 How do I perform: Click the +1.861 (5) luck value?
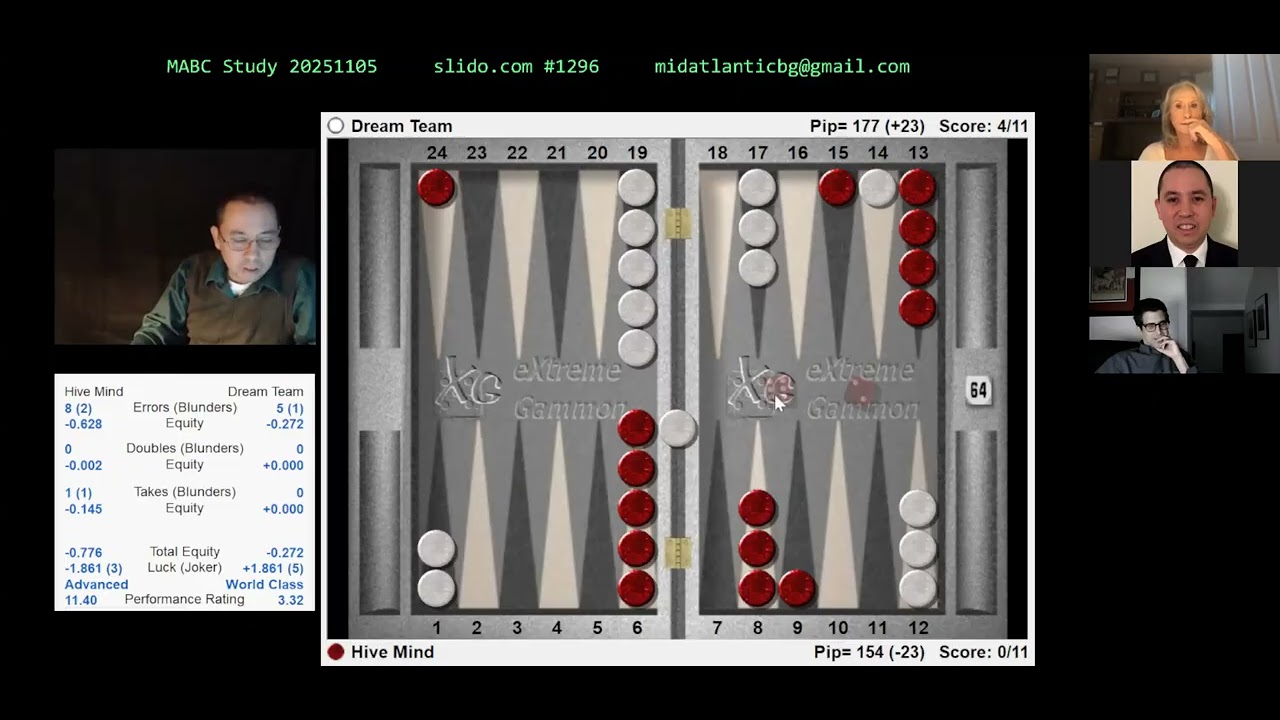pos(273,568)
